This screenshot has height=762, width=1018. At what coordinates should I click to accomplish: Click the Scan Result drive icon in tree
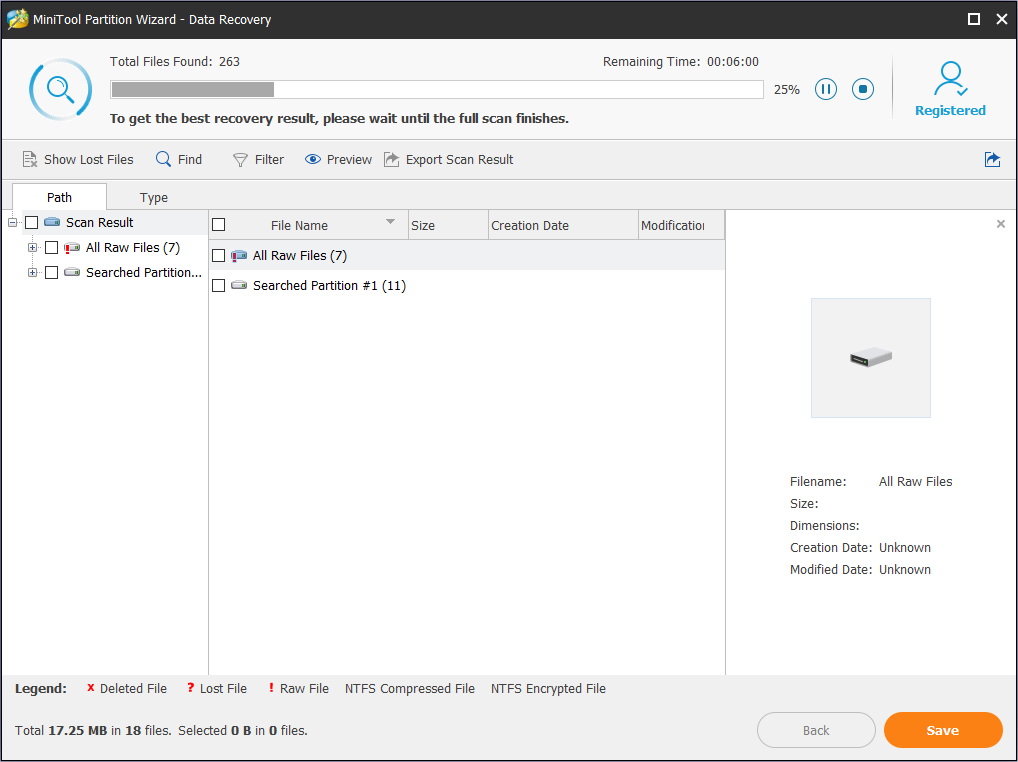[x=52, y=222]
